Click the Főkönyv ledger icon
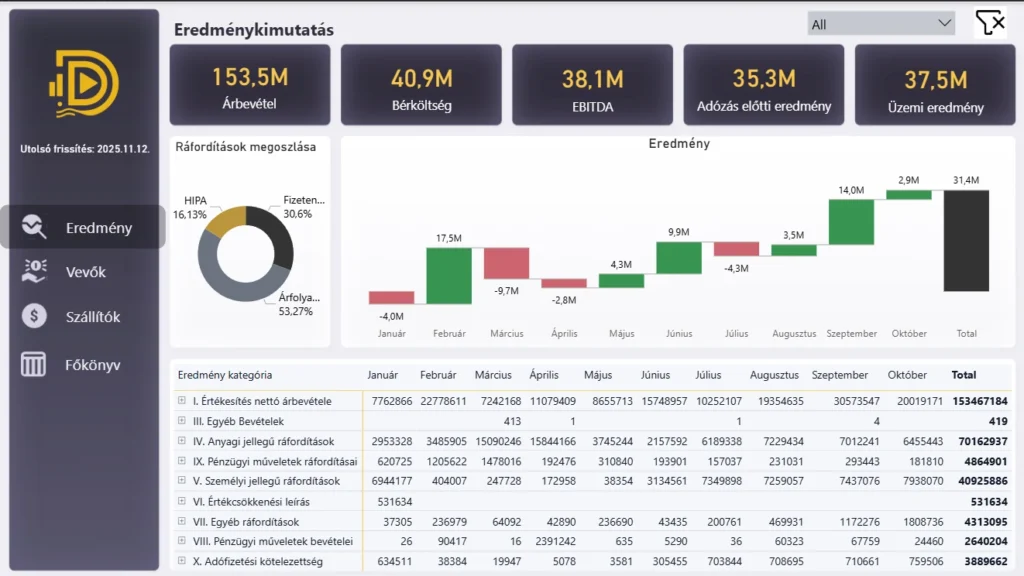This screenshot has width=1024, height=576. [34, 364]
